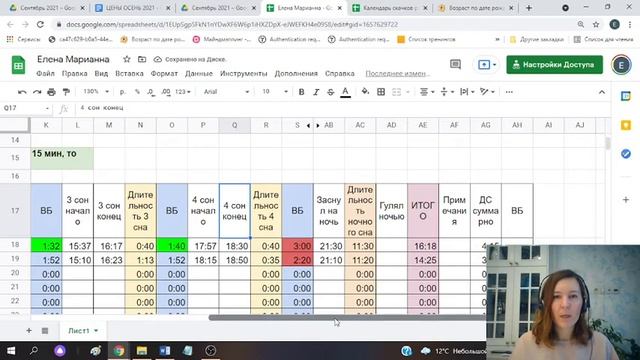
Task: Toggle Italic formatting
Action: 316,92
